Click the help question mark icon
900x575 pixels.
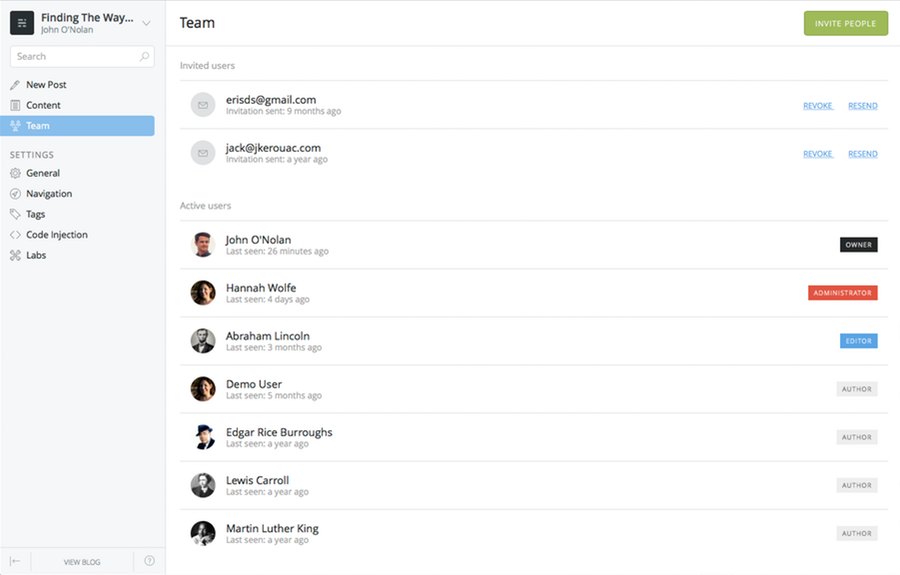pyautogui.click(x=149, y=561)
